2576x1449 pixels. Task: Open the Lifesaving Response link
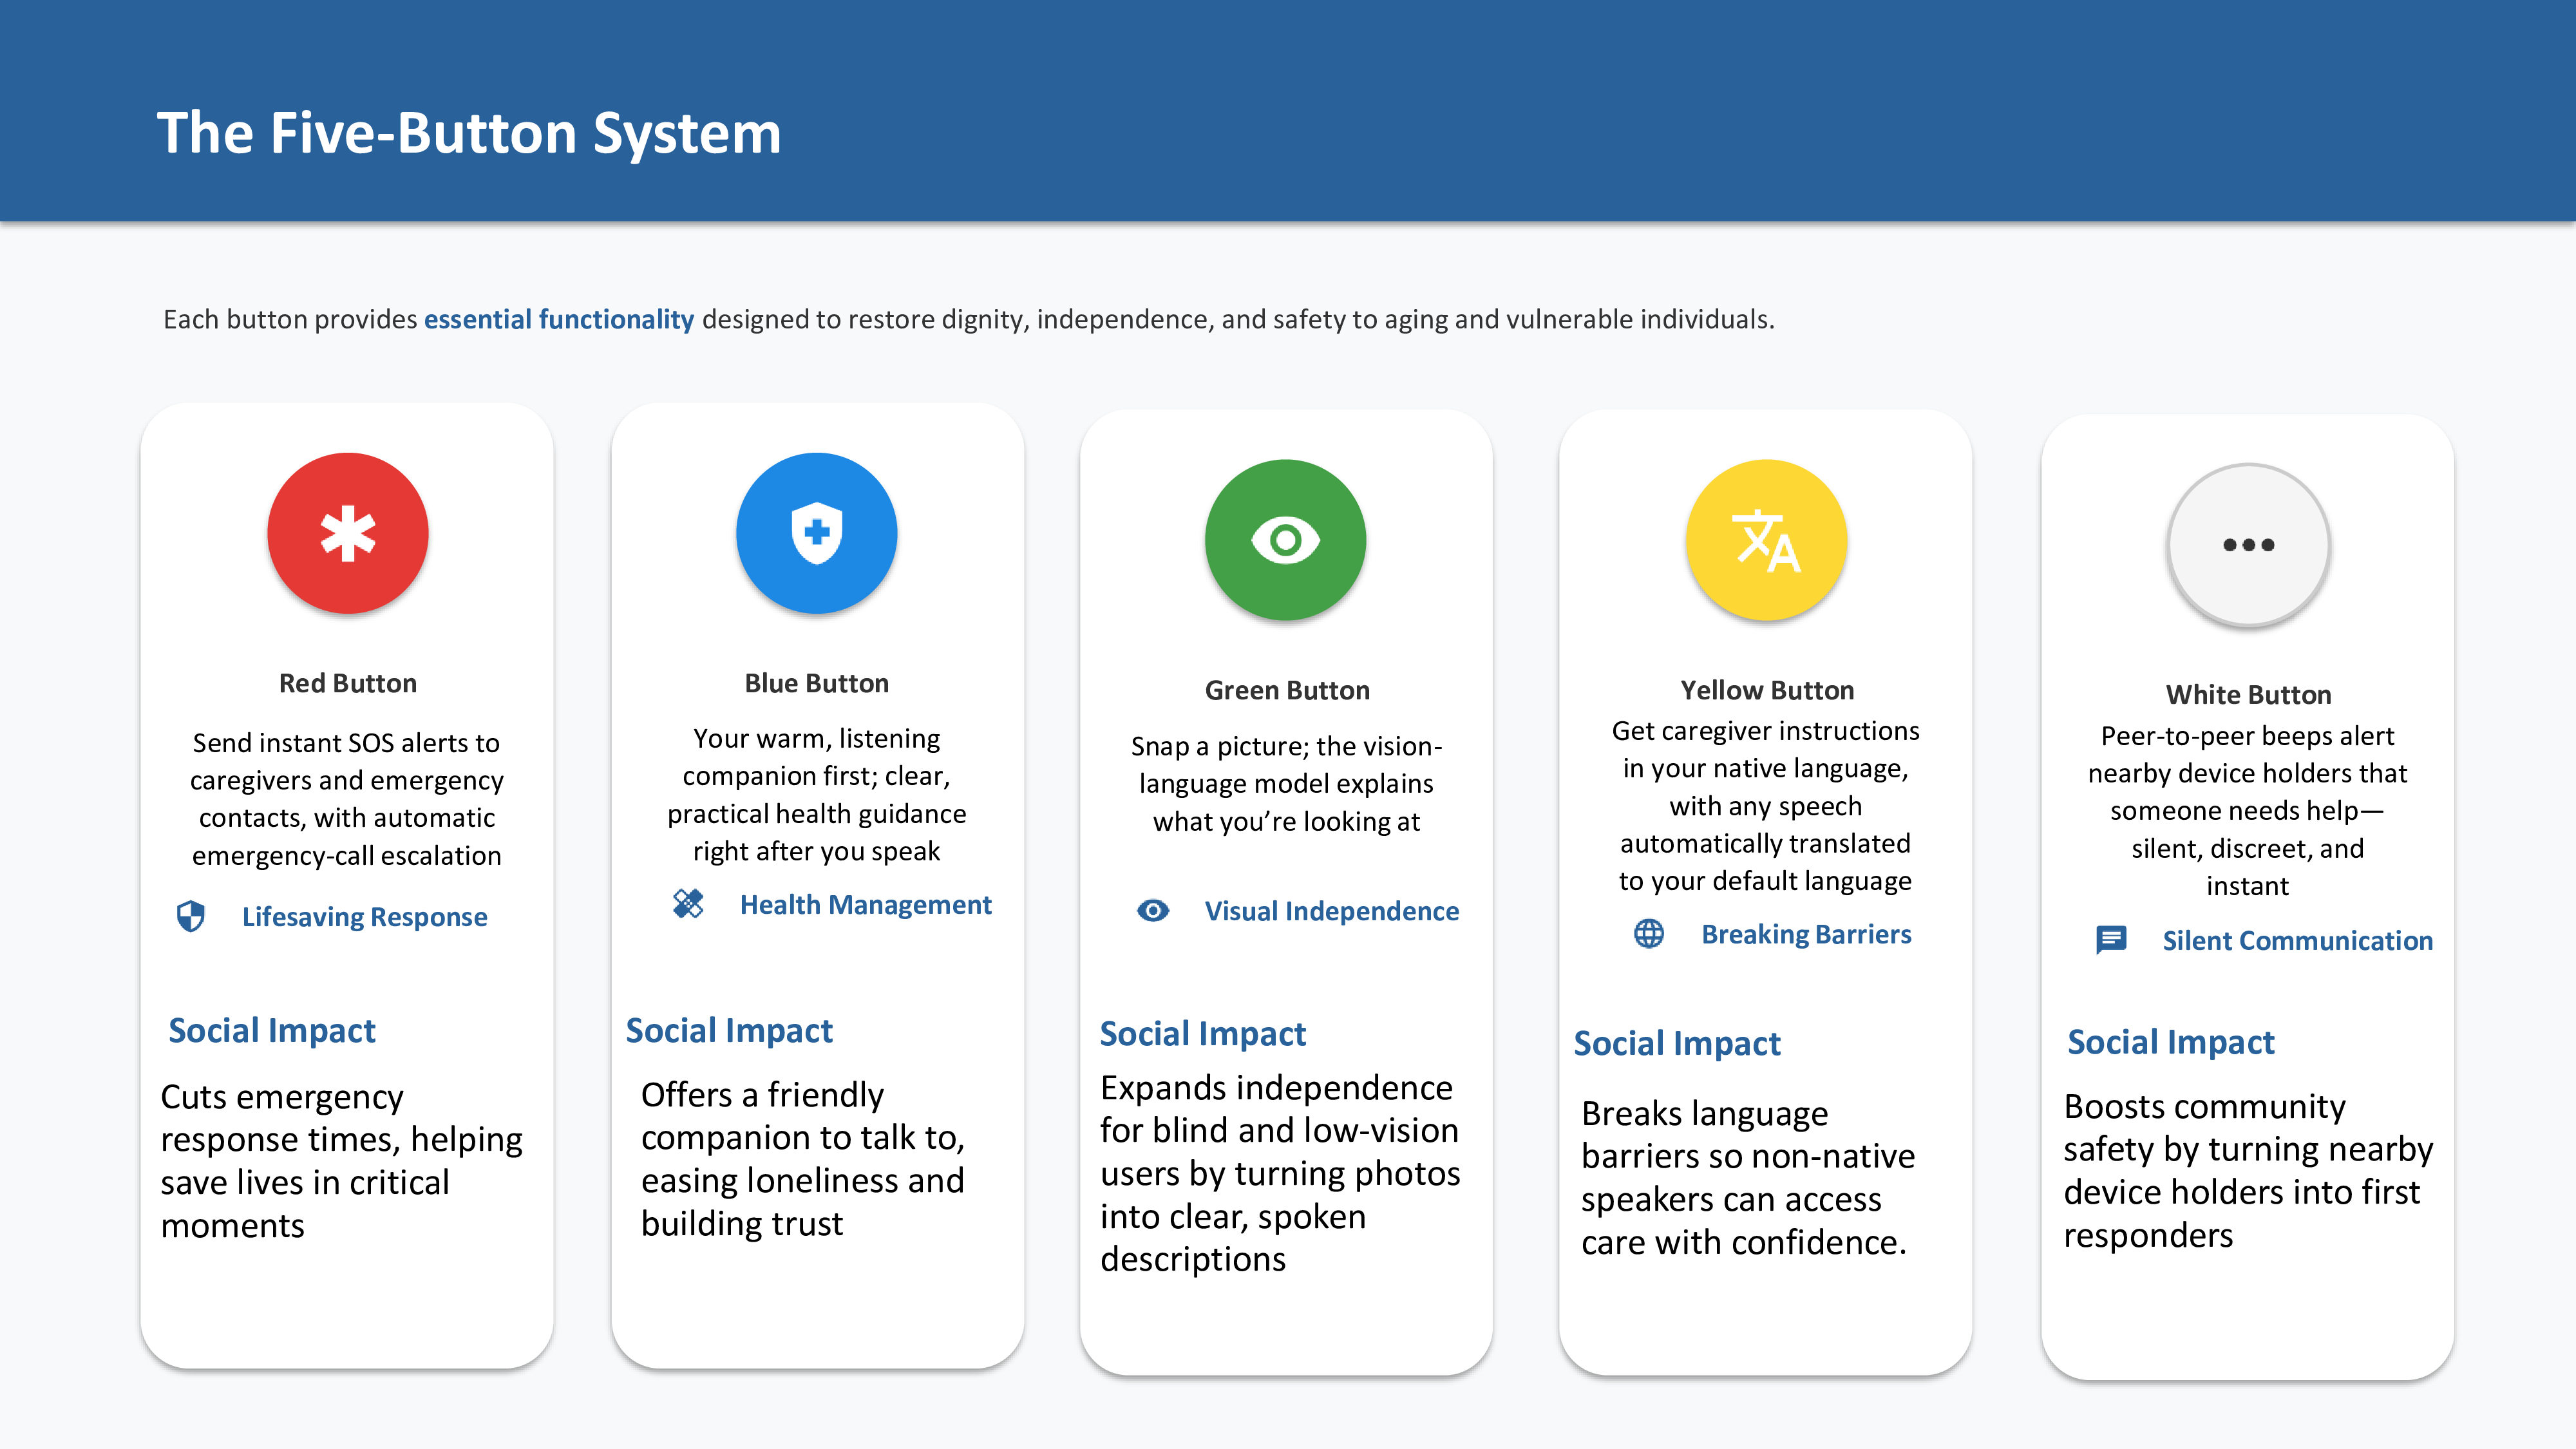coord(364,916)
